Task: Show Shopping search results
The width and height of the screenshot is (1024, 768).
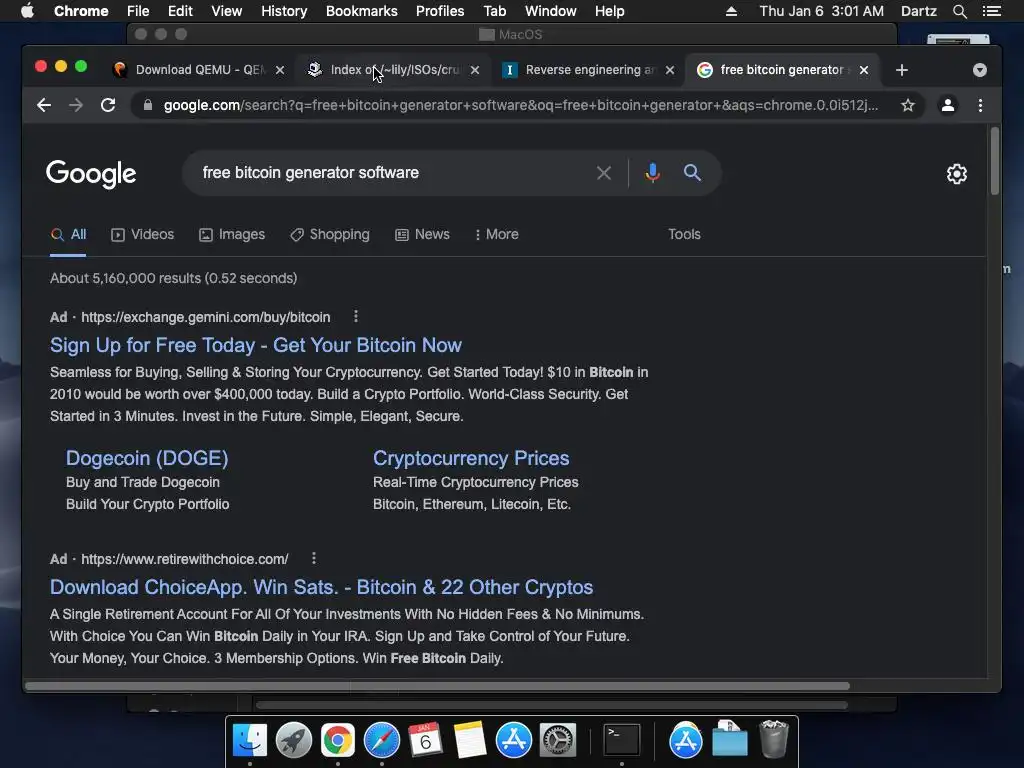Action: (330, 234)
